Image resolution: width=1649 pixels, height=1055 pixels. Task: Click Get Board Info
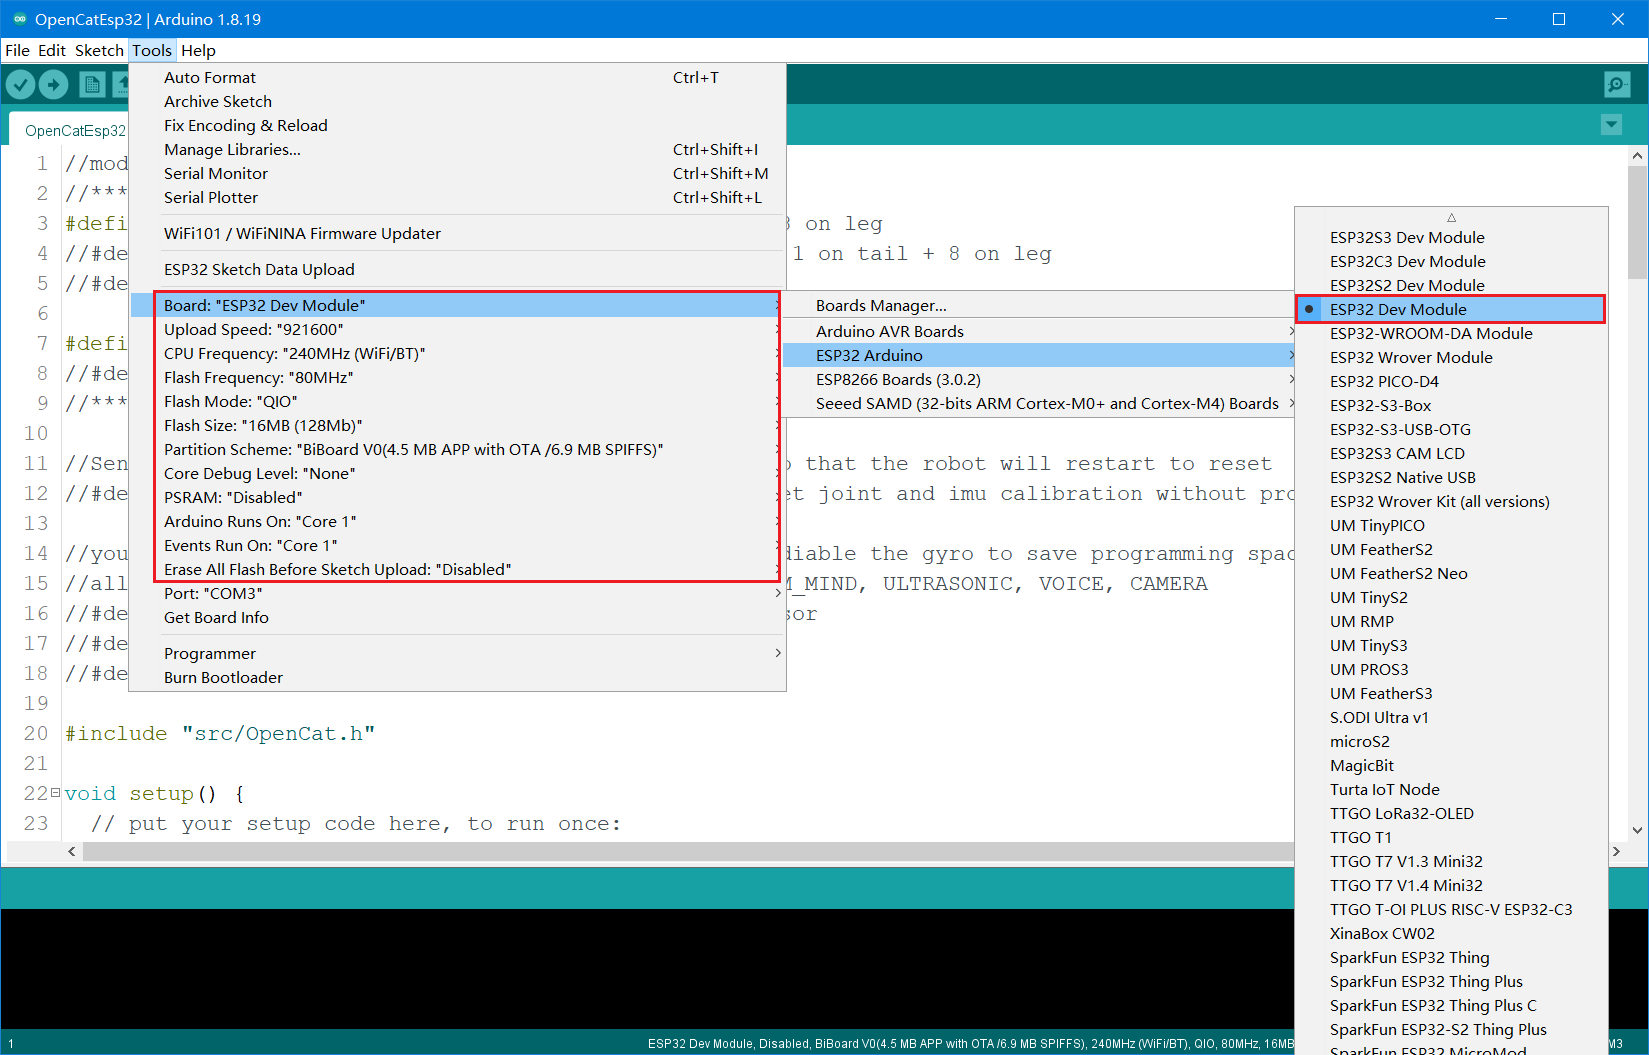(216, 618)
